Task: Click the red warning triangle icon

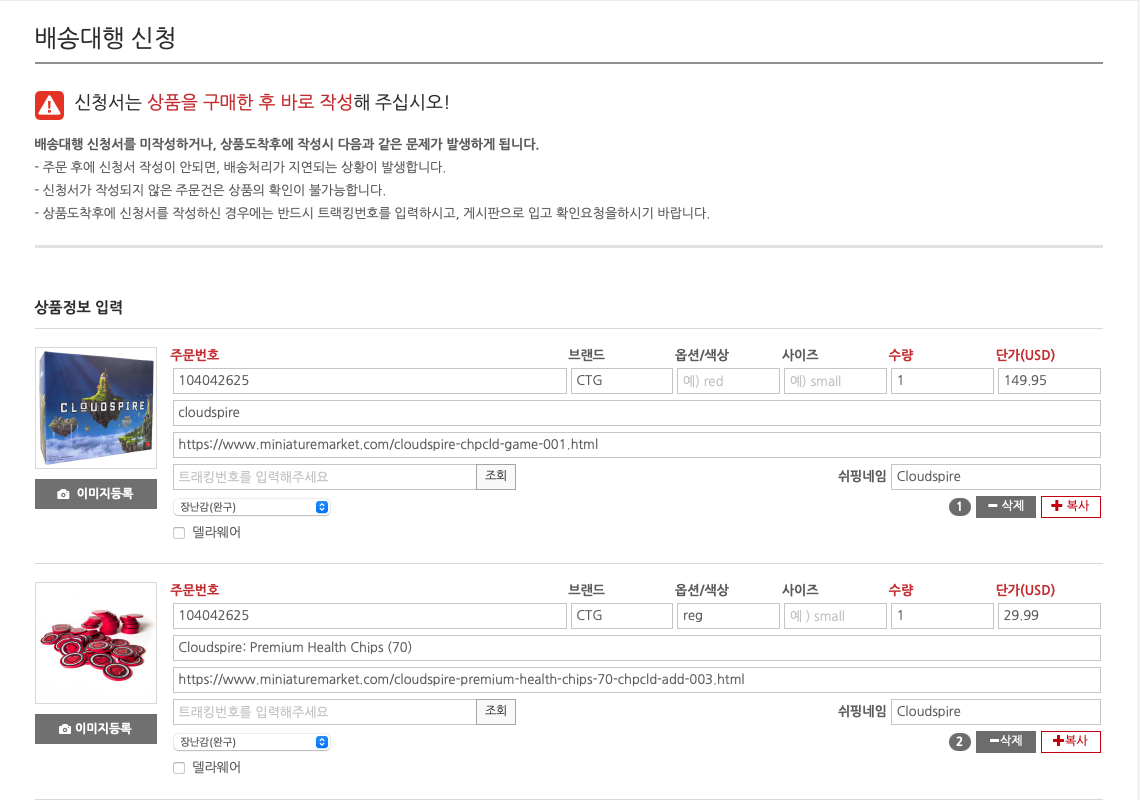Action: point(49,105)
